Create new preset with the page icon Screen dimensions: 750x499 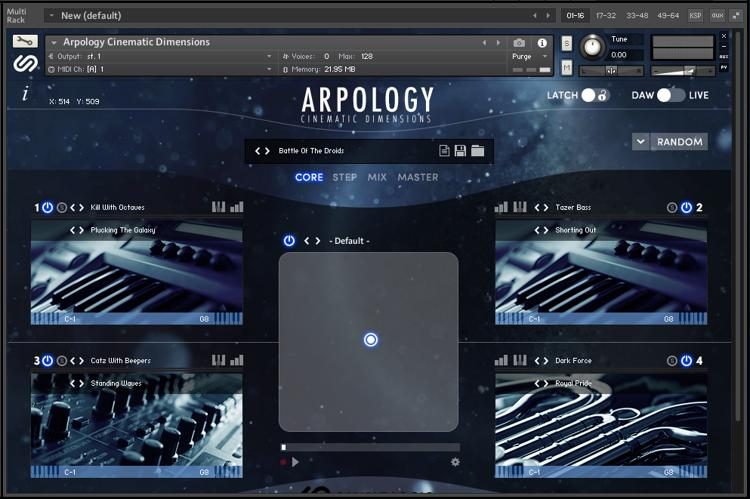(444, 151)
